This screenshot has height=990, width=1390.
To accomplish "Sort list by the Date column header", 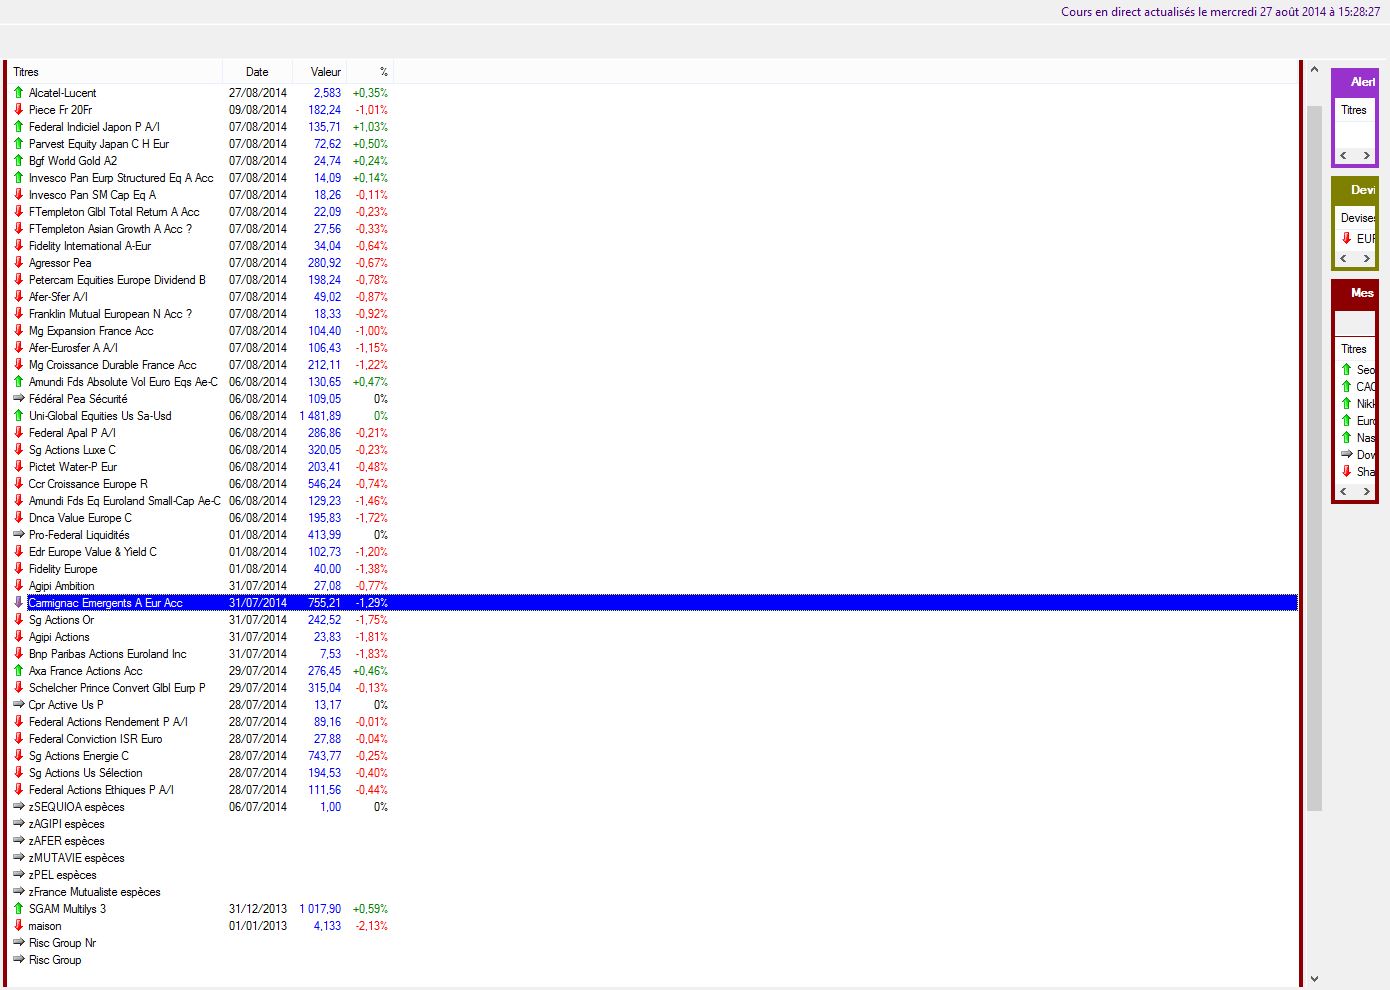I will point(257,72).
